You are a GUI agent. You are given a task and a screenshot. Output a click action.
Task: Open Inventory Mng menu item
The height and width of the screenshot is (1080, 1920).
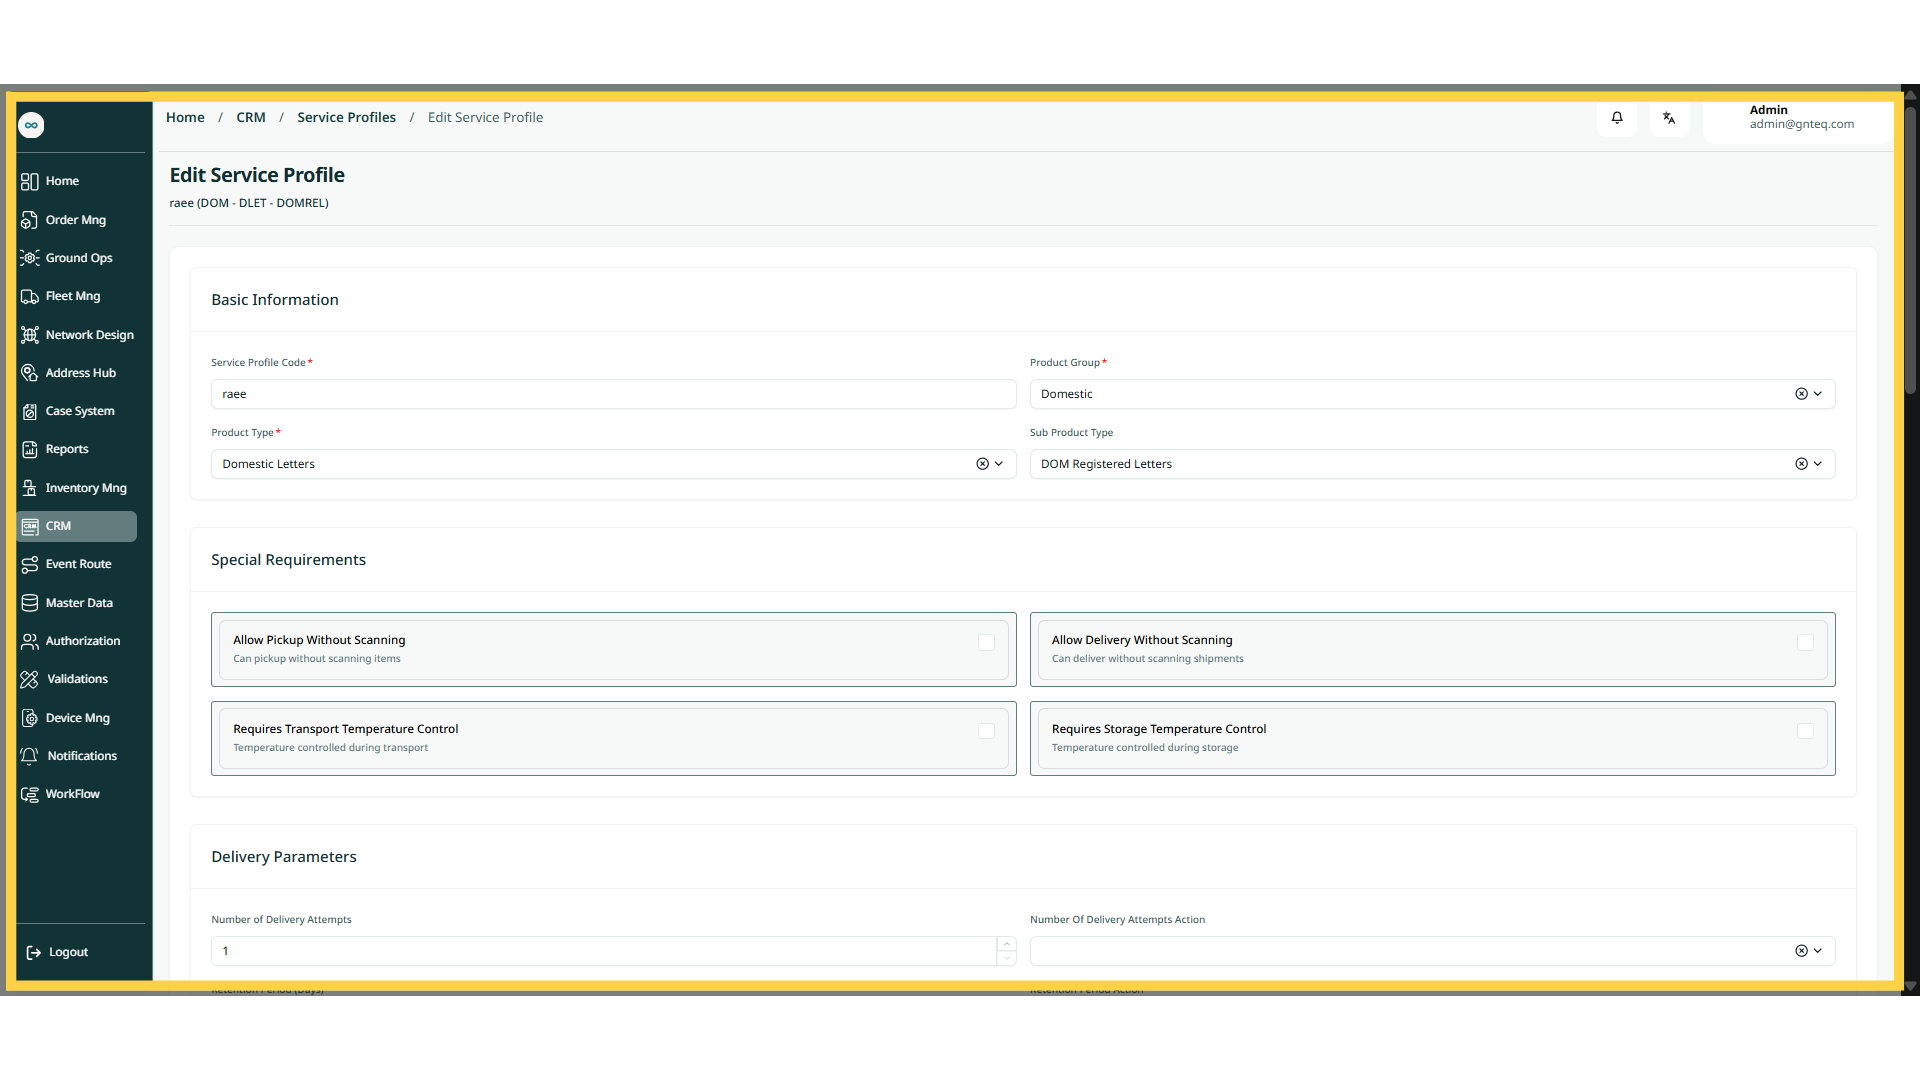pos(76,488)
